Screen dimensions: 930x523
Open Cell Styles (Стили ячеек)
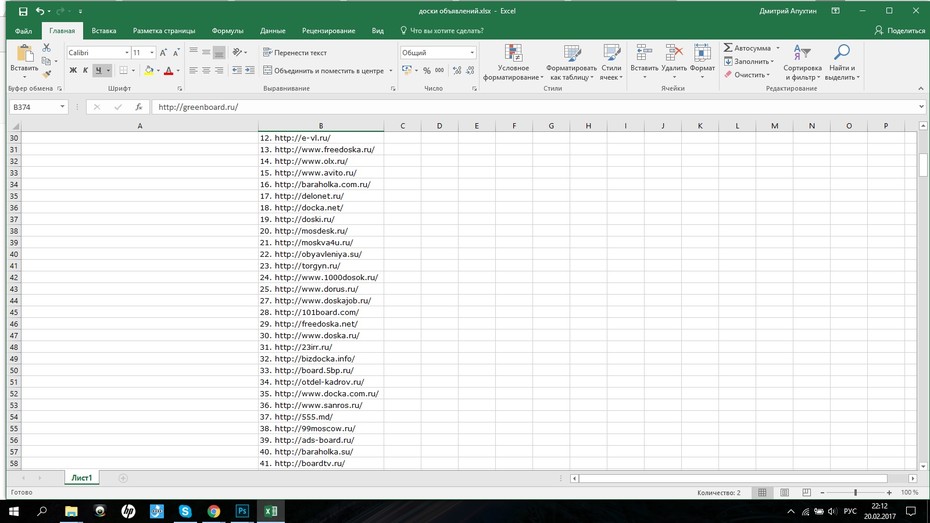[611, 62]
